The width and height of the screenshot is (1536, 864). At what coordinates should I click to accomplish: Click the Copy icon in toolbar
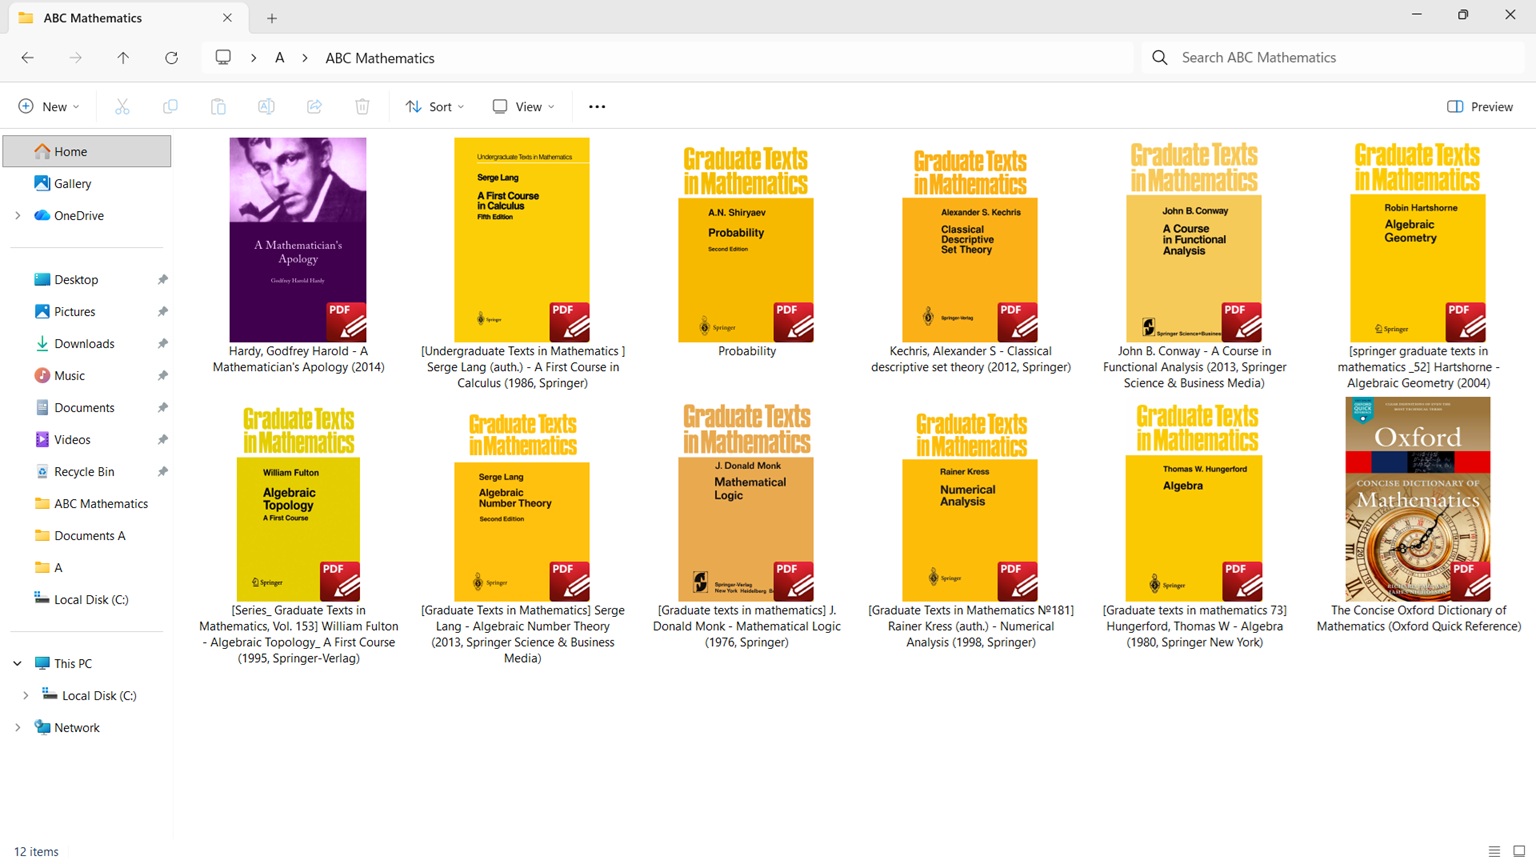click(170, 107)
